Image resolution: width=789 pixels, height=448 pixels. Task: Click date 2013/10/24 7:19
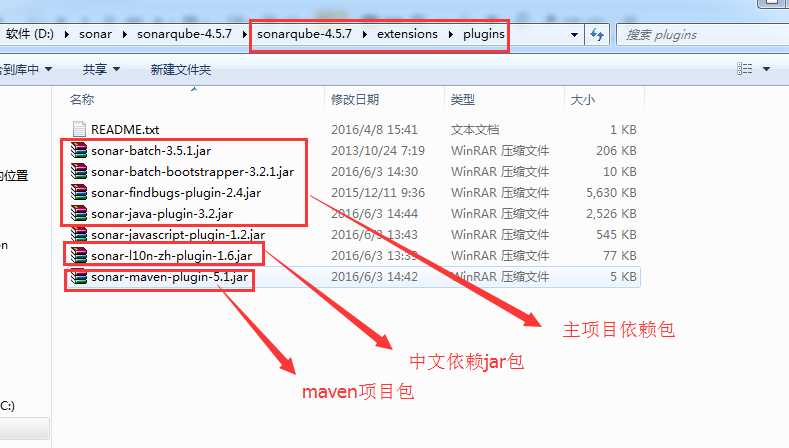coord(378,151)
